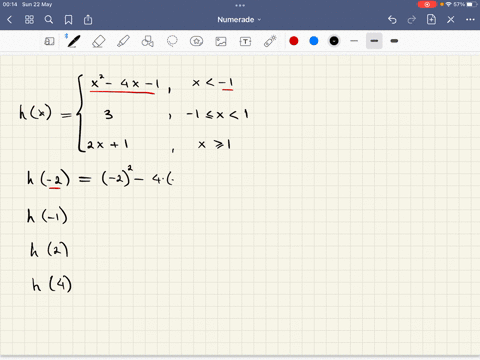
Task: Tap the screen recording indicator
Action: coord(427,4)
